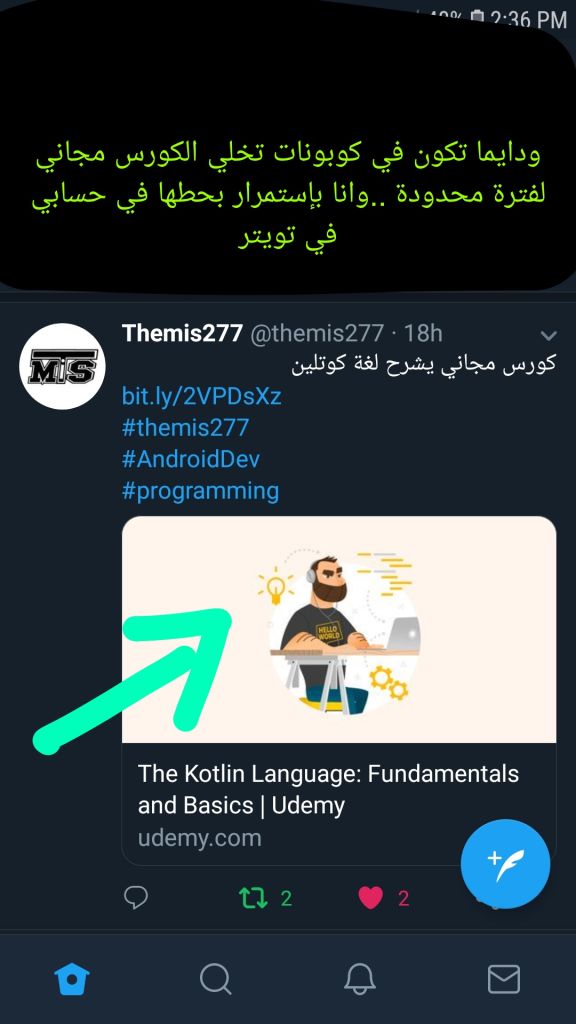576x1024 pixels.
Task: Toggle the retweet icon
Action: (254, 899)
